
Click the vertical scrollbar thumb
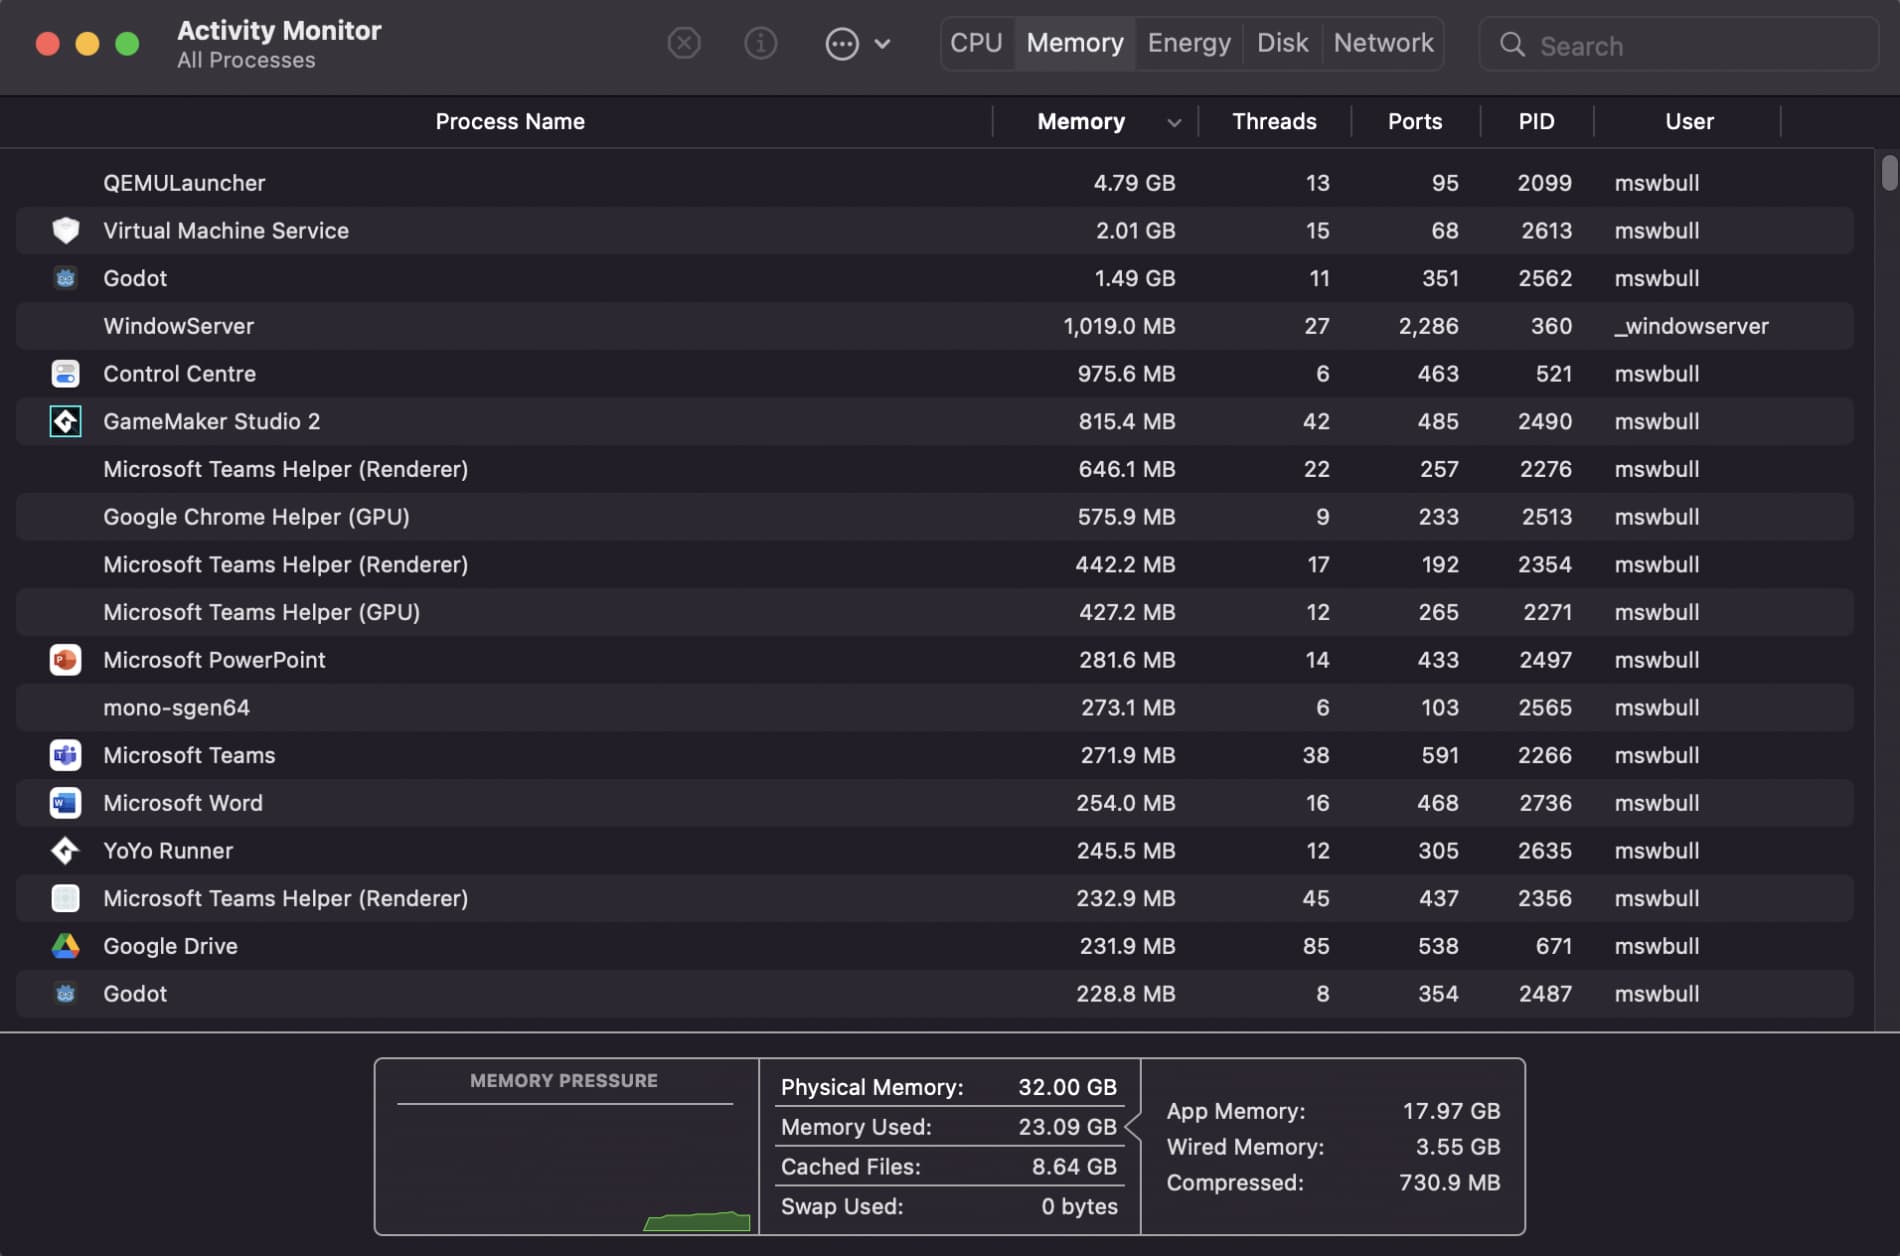click(x=1888, y=172)
